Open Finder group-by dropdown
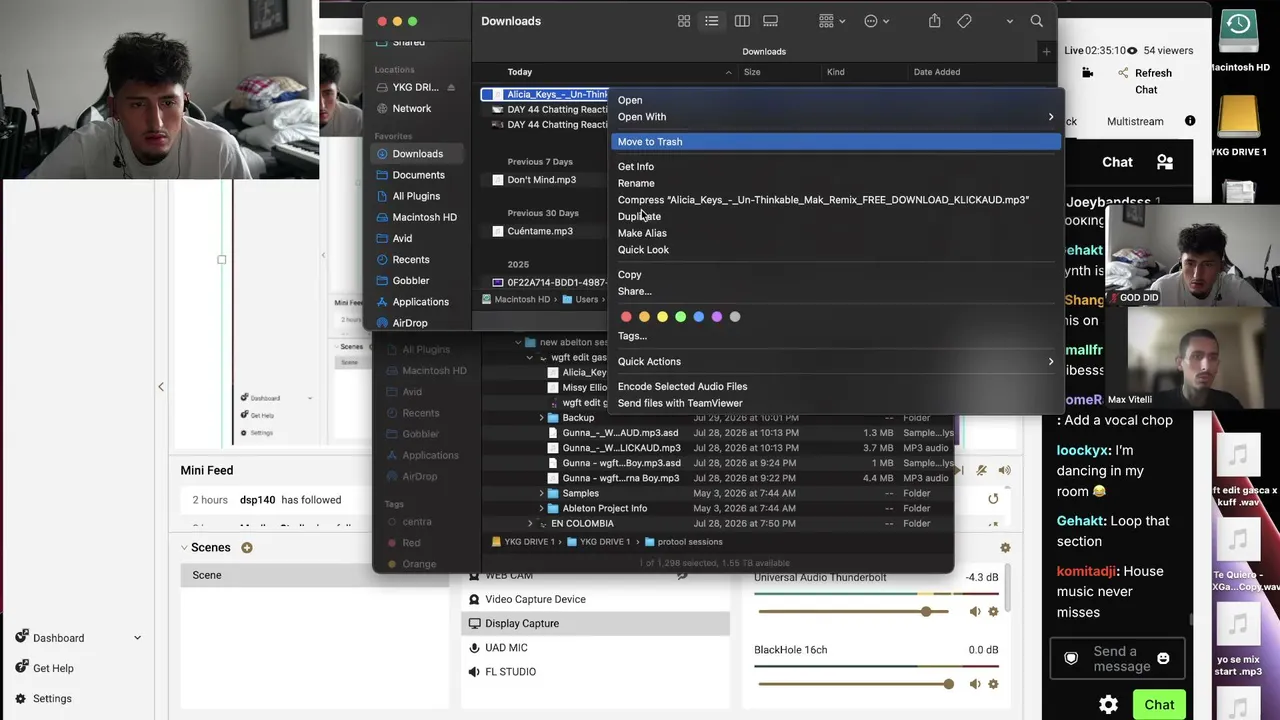 pos(832,21)
